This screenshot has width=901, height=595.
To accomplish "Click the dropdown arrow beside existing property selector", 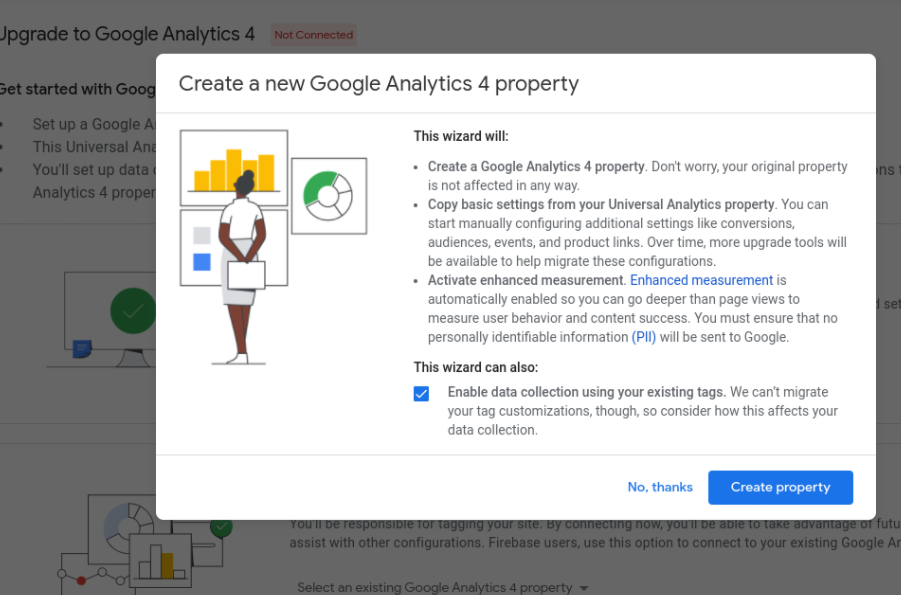I will [584, 588].
